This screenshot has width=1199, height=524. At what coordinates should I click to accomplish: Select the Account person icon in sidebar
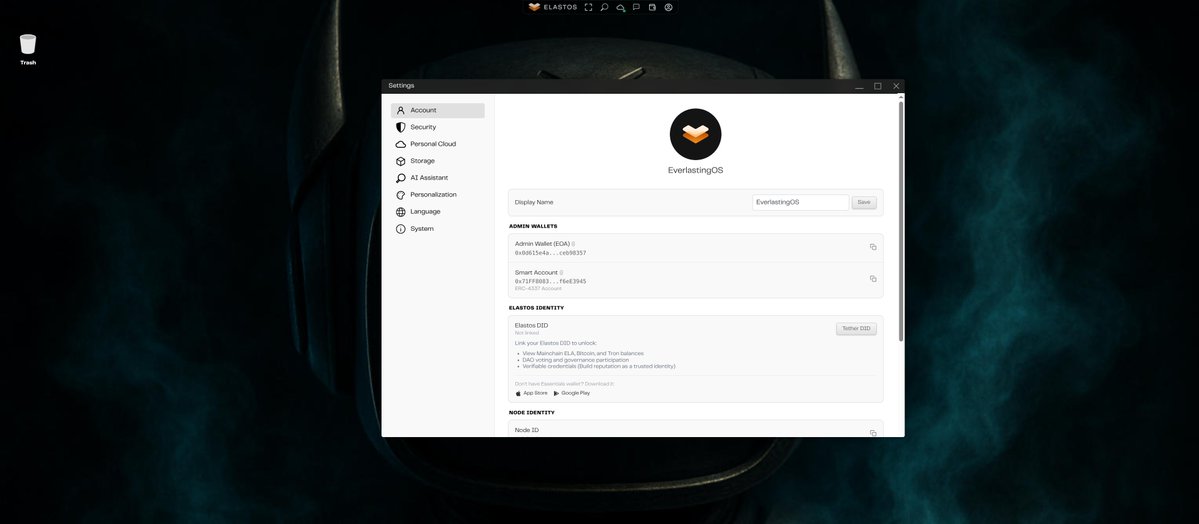tap(401, 110)
